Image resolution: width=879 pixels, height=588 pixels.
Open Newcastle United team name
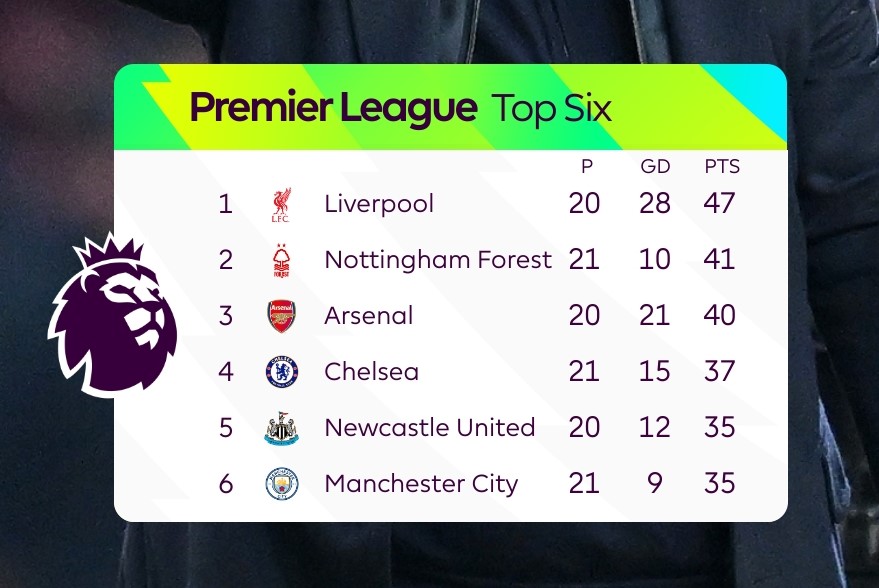point(429,428)
